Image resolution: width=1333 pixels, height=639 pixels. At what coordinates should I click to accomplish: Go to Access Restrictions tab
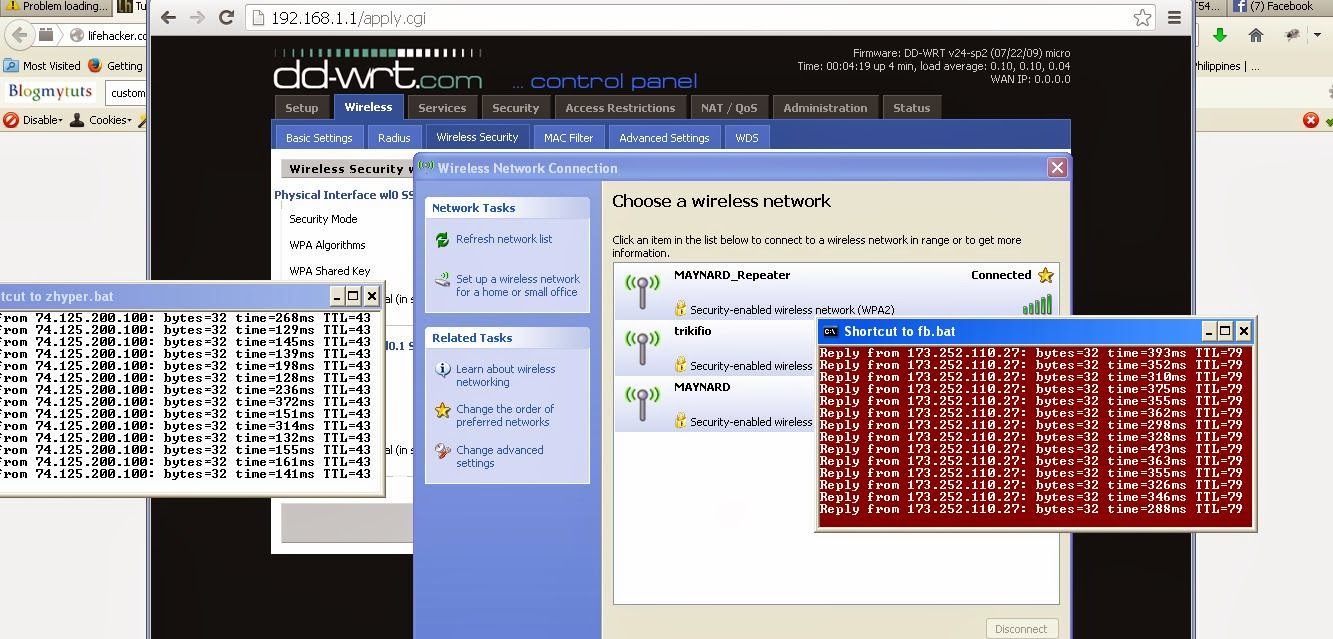tap(620, 108)
